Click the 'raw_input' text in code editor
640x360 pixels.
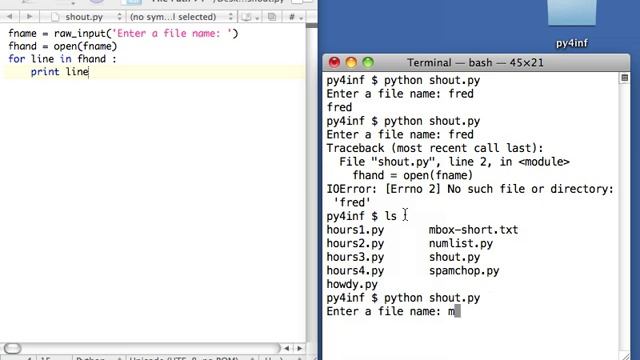80,33
